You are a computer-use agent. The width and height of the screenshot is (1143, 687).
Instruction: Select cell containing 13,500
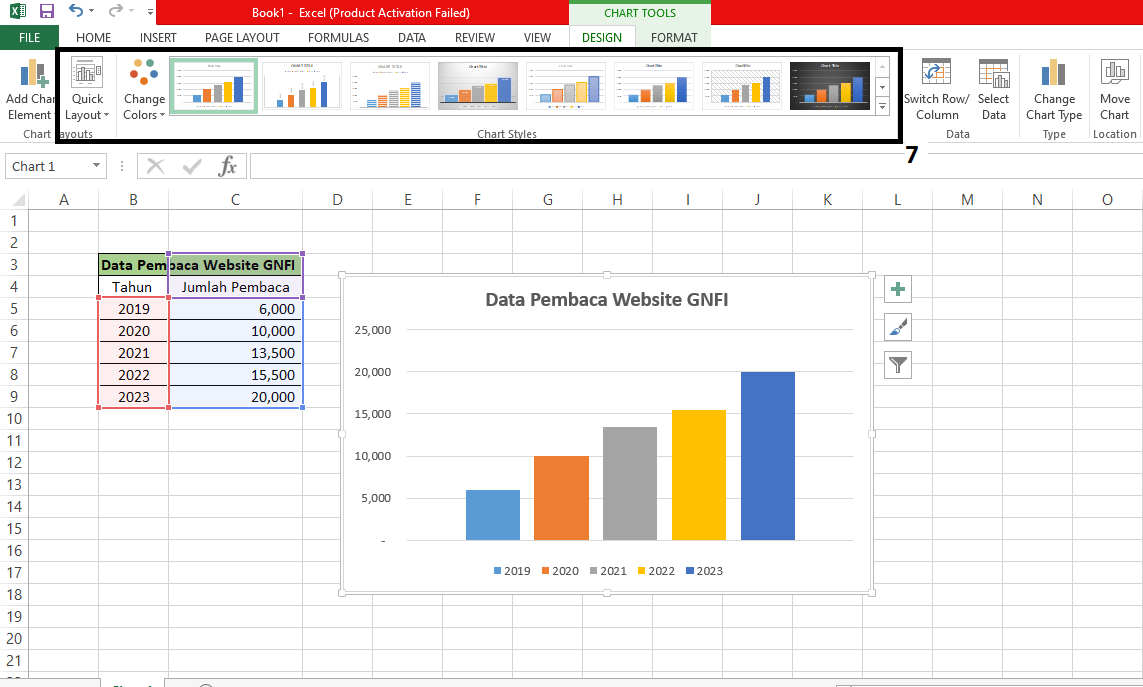pyautogui.click(x=235, y=353)
